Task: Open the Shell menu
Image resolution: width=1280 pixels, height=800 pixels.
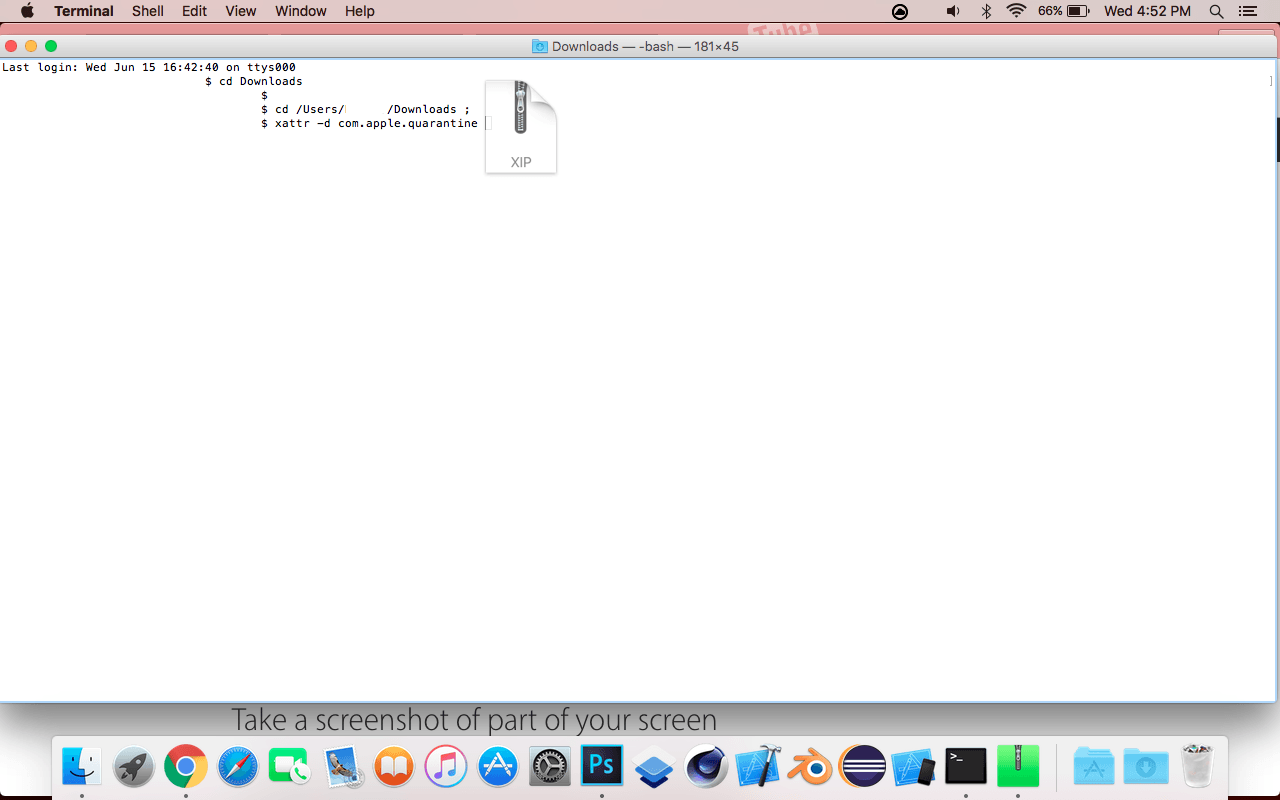Action: (x=148, y=11)
